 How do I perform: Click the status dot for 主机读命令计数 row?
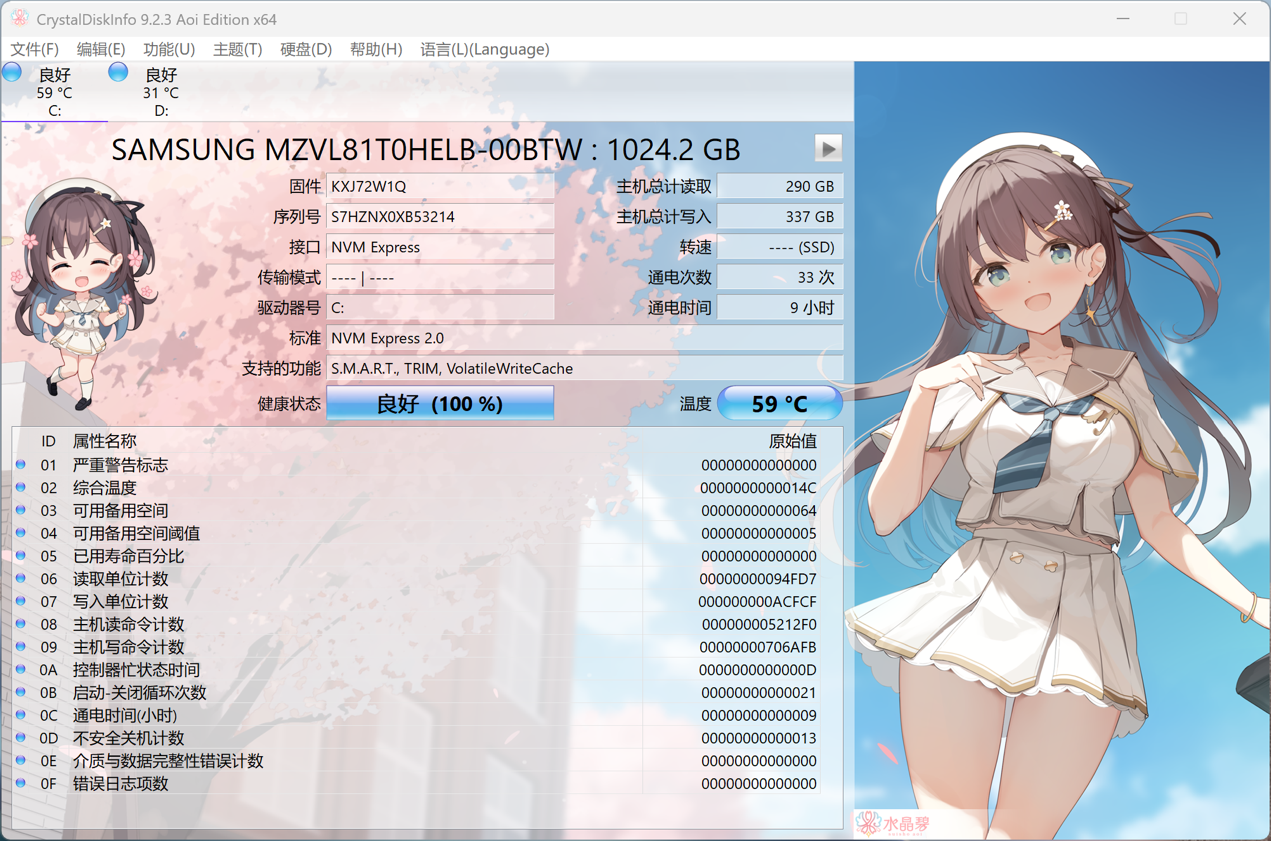[x=21, y=624]
